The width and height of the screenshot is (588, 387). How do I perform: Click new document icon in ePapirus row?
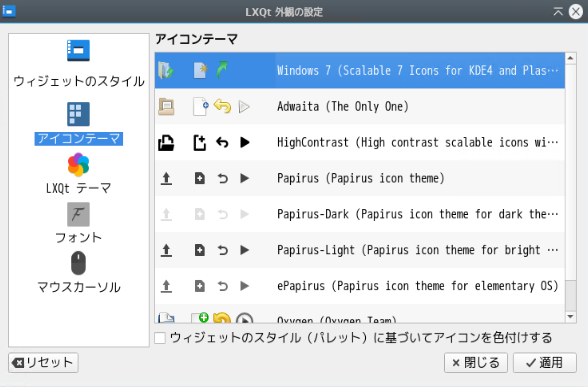(200, 286)
